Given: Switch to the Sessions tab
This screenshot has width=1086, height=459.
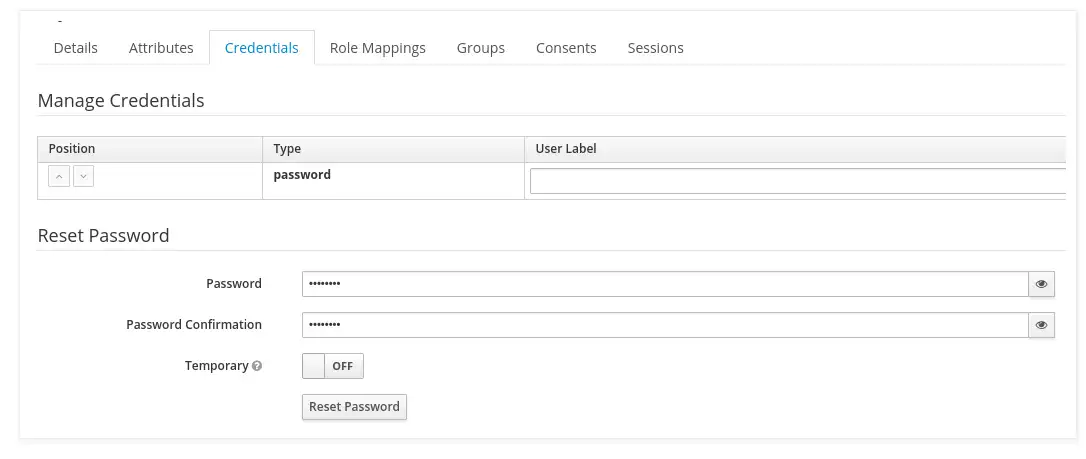Looking at the screenshot, I should pos(656,48).
